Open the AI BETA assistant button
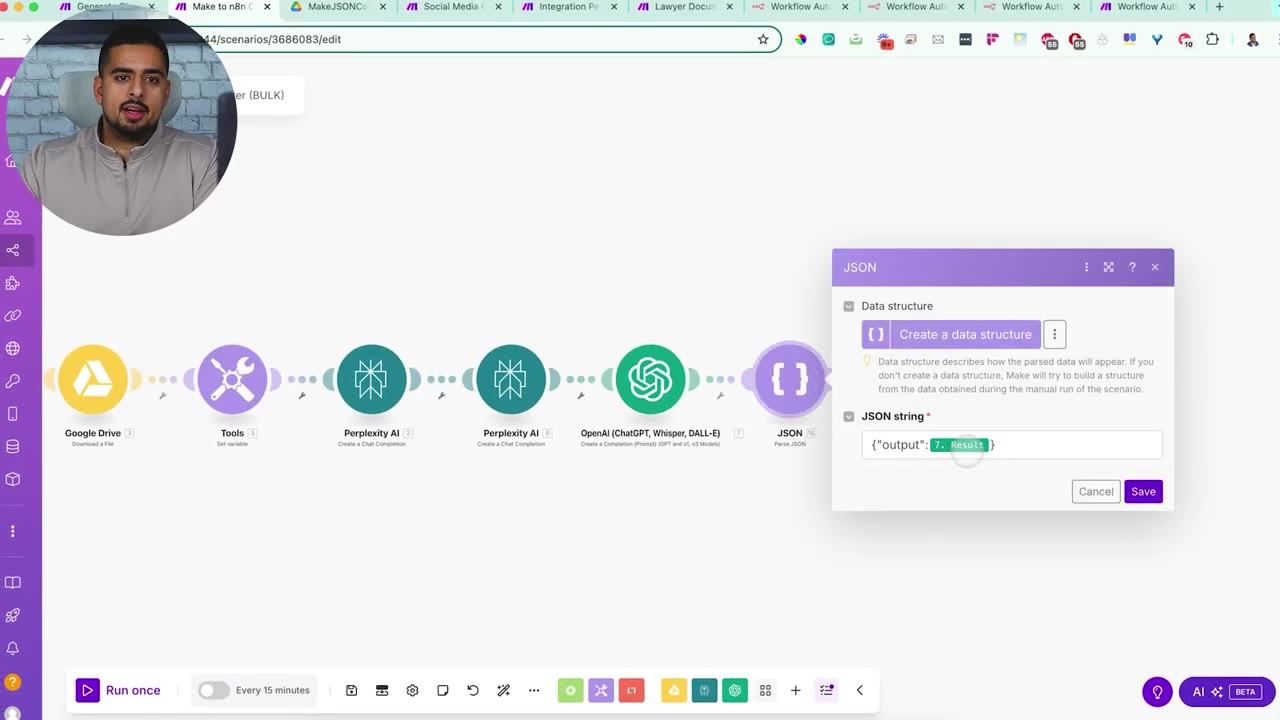 pyautogui.click(x=1226, y=692)
